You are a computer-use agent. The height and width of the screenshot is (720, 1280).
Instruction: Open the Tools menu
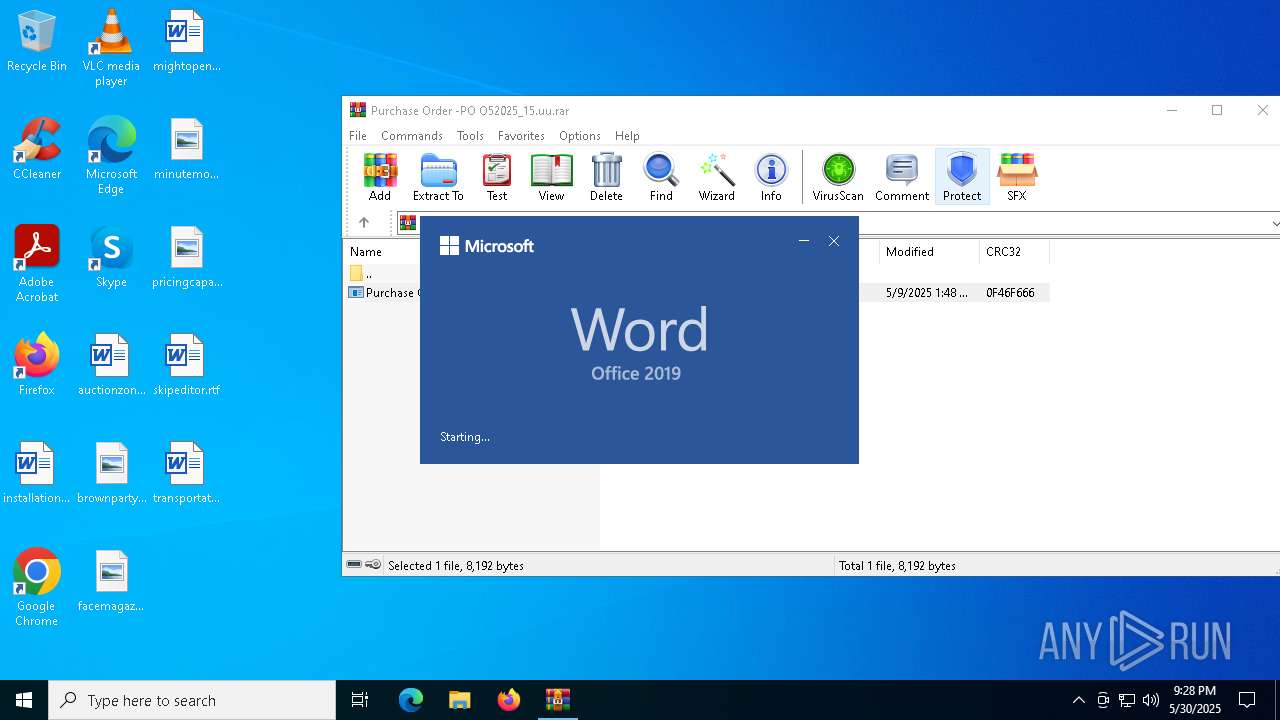coord(470,136)
